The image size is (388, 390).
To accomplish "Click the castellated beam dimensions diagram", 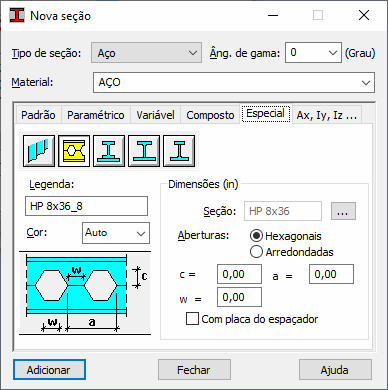I will pyautogui.click(x=85, y=293).
